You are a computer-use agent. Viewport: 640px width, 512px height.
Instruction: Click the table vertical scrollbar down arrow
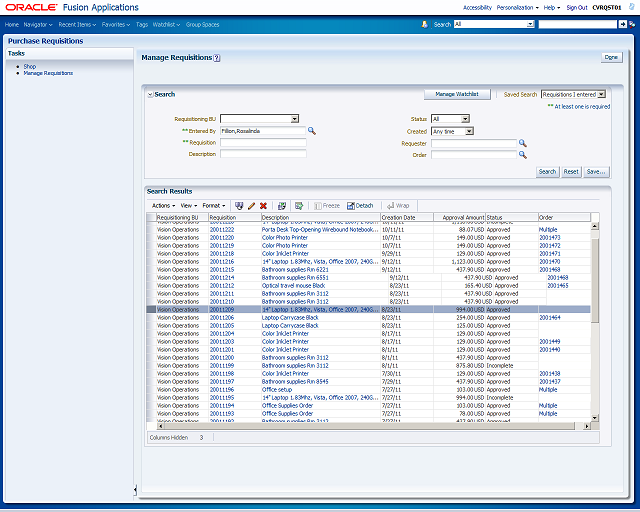click(595, 418)
